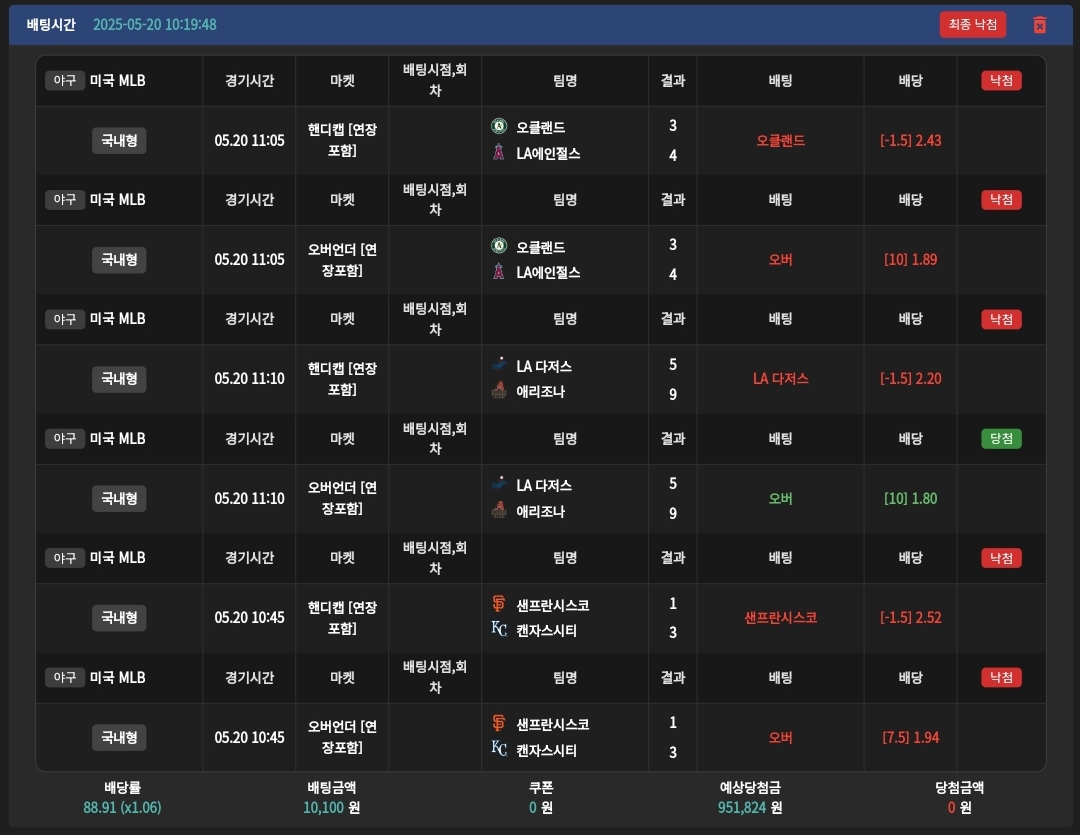This screenshot has width=1080, height=835.
Task: Click LA Angels logo in the 1.89 over/under row
Action: click(499, 272)
